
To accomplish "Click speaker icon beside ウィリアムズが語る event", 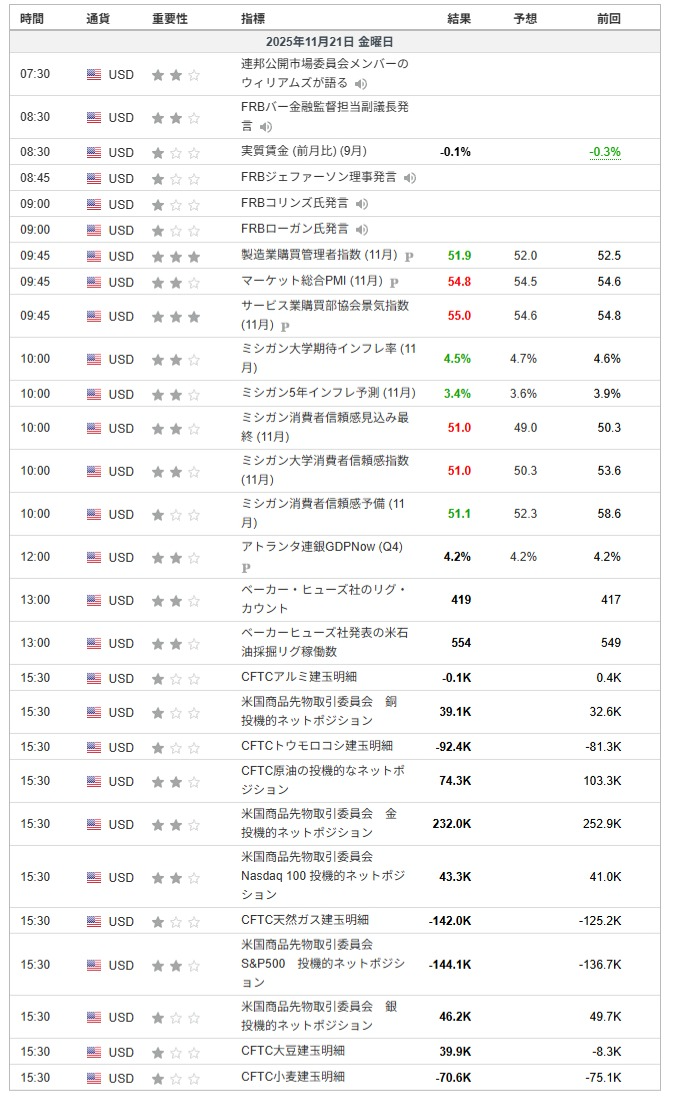I will pyautogui.click(x=361, y=83).
